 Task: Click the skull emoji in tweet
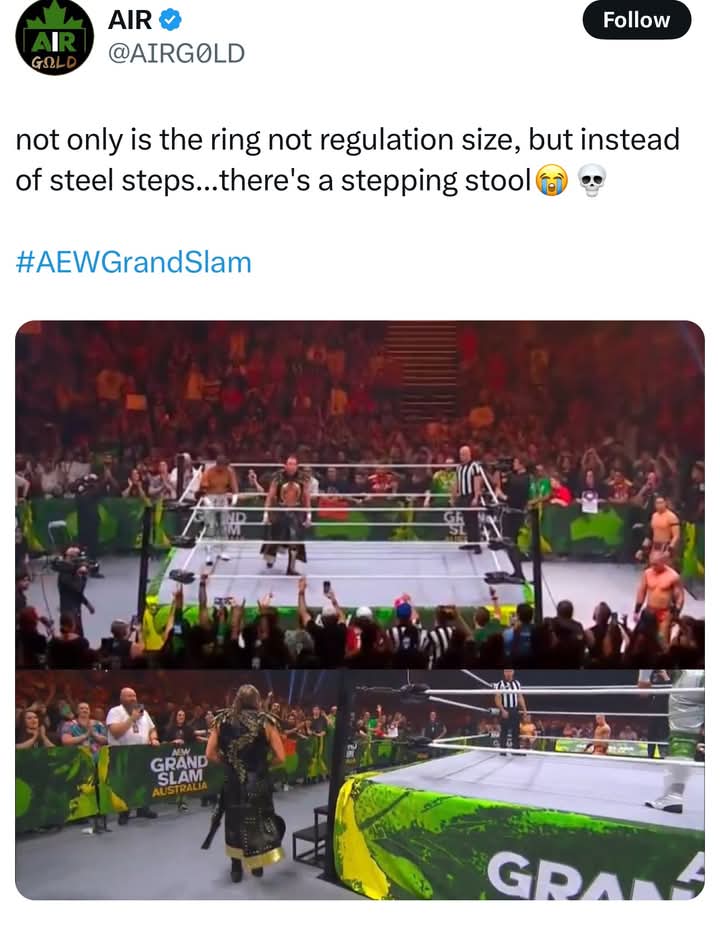pos(591,181)
